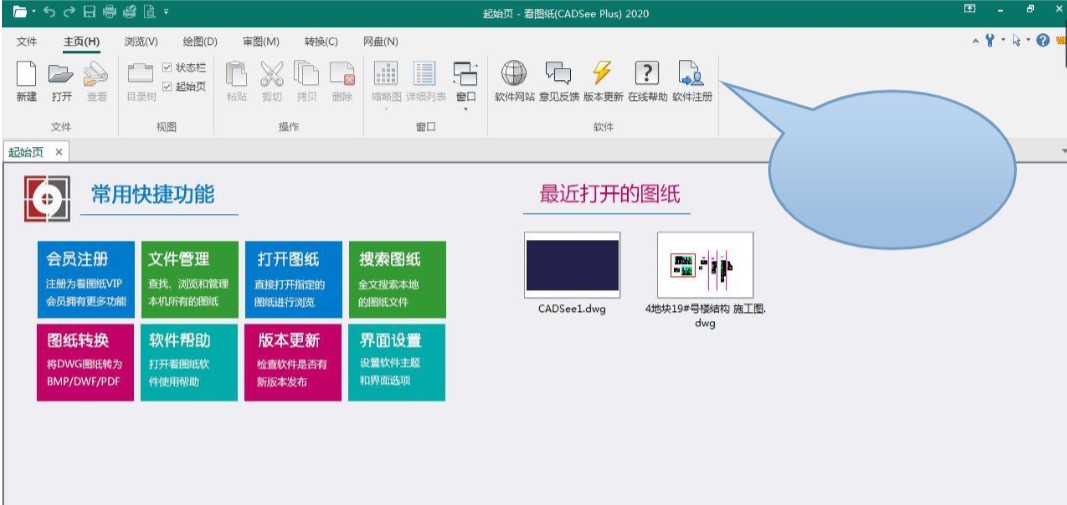This screenshot has width=1067, height=505.
Task: Click the 文件管理 green tile
Action: (189, 279)
